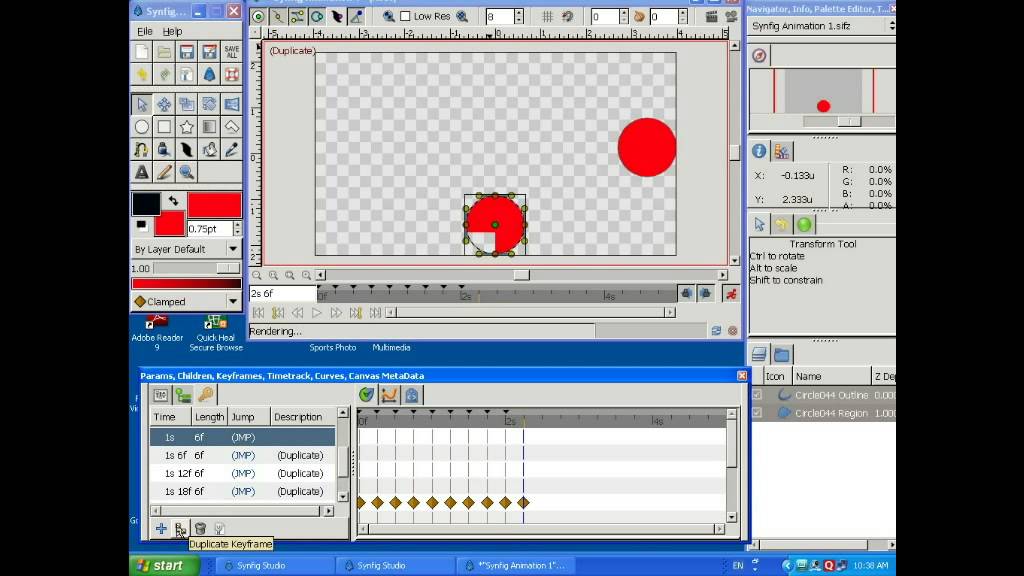The width and height of the screenshot is (1024, 576).
Task: Click the Duplicate Keyframe icon
Action: pyautogui.click(x=180, y=528)
